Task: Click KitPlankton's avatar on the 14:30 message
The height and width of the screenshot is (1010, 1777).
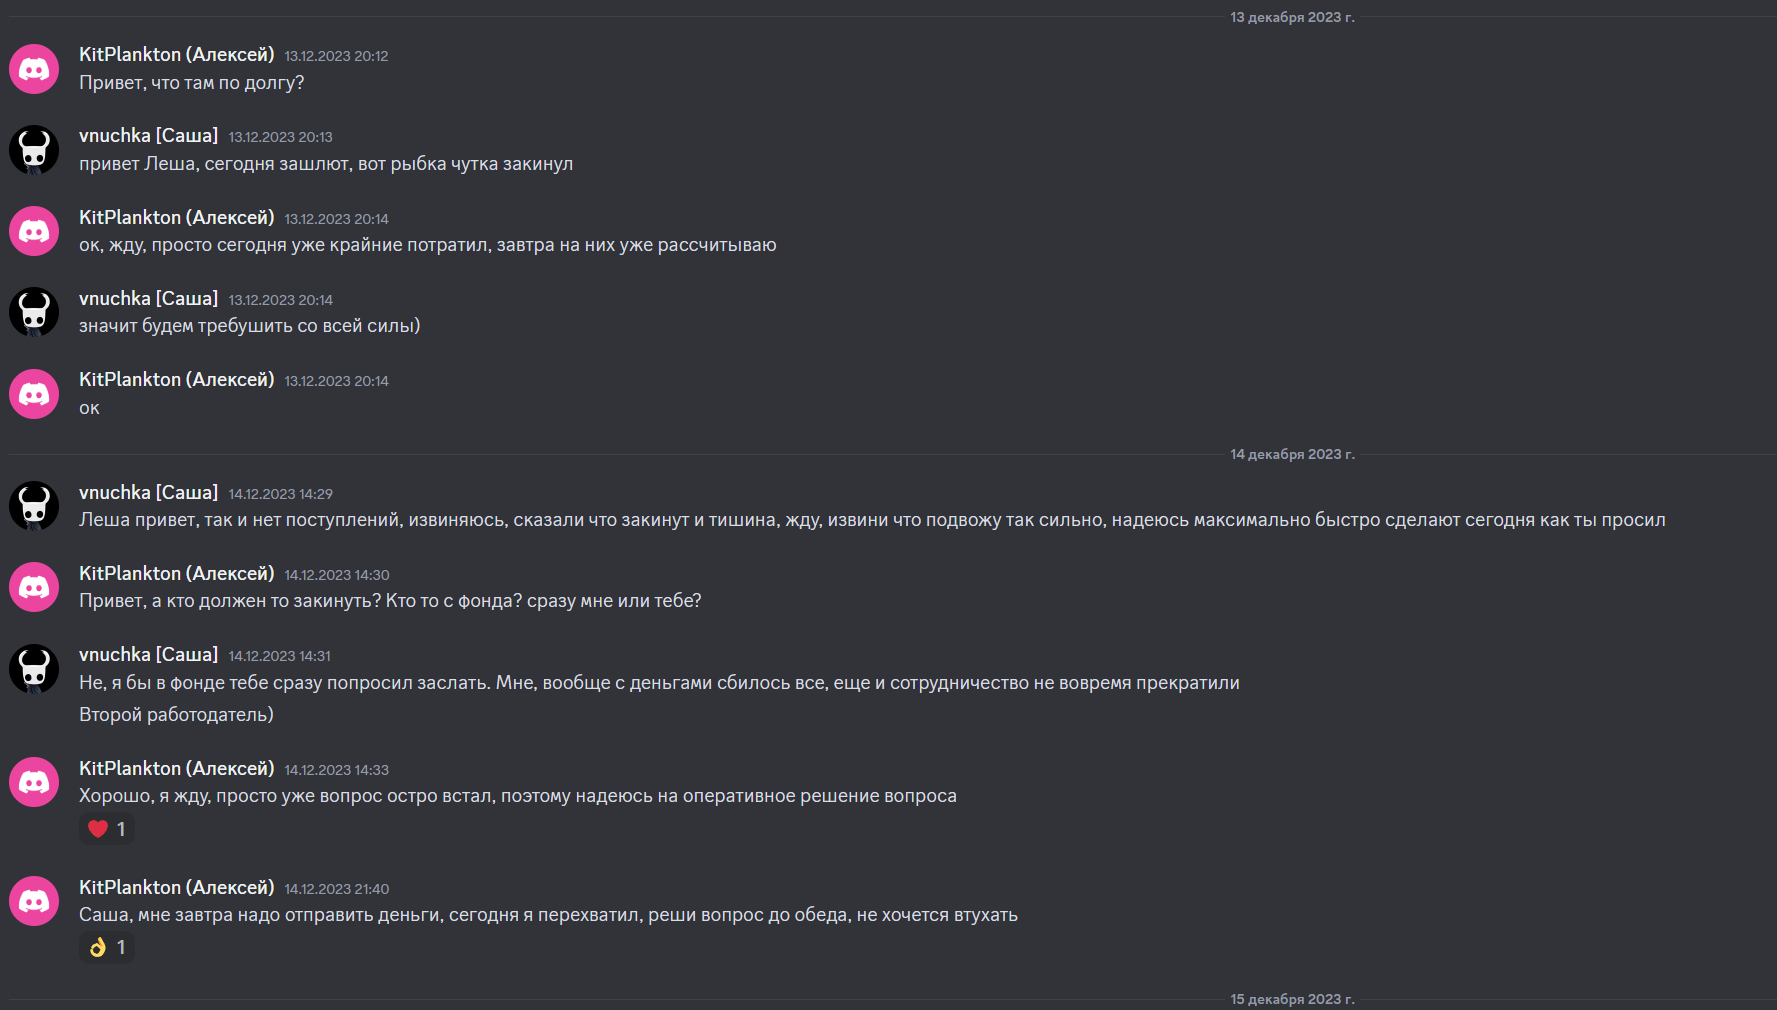Action: (x=34, y=587)
